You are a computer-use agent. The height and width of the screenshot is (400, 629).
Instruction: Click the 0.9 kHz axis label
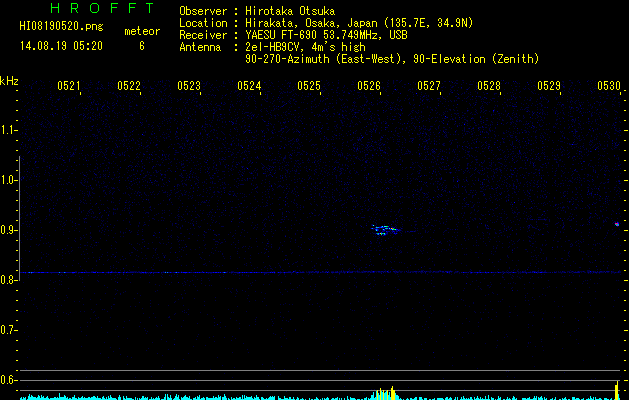[8, 230]
